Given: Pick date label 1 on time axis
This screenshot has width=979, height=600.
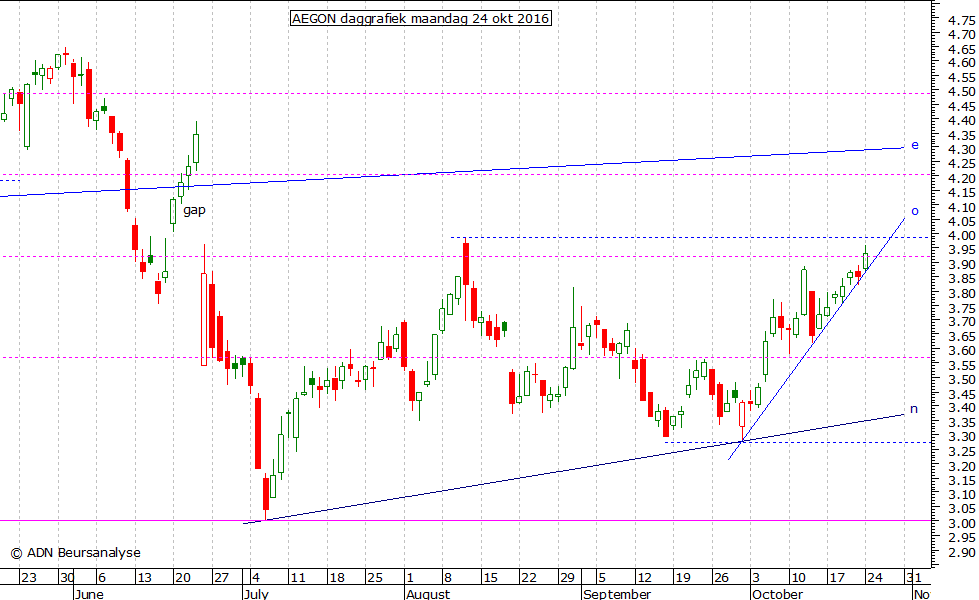Looking at the screenshot, I should click(x=410, y=578).
